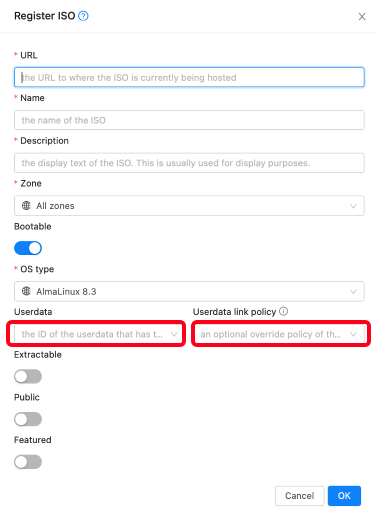This screenshot has height=520, width=377.
Task: Enable the Extractable switch
Action: [x=28, y=377]
